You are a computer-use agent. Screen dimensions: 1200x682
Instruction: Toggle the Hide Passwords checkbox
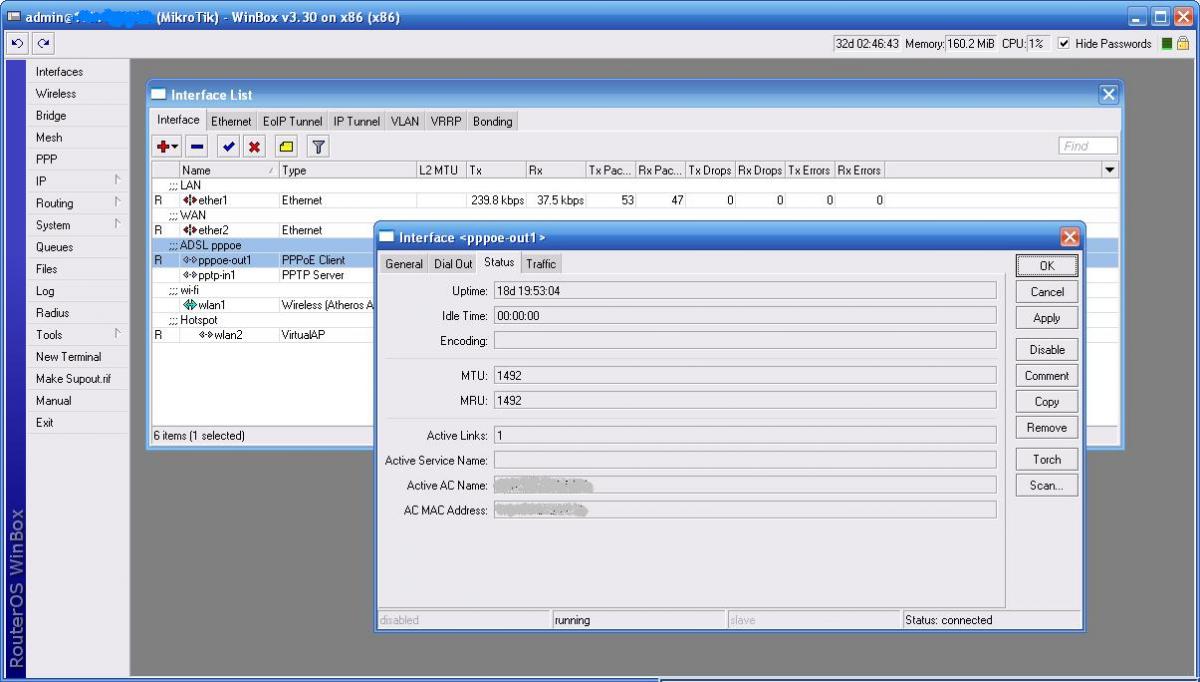point(1064,44)
